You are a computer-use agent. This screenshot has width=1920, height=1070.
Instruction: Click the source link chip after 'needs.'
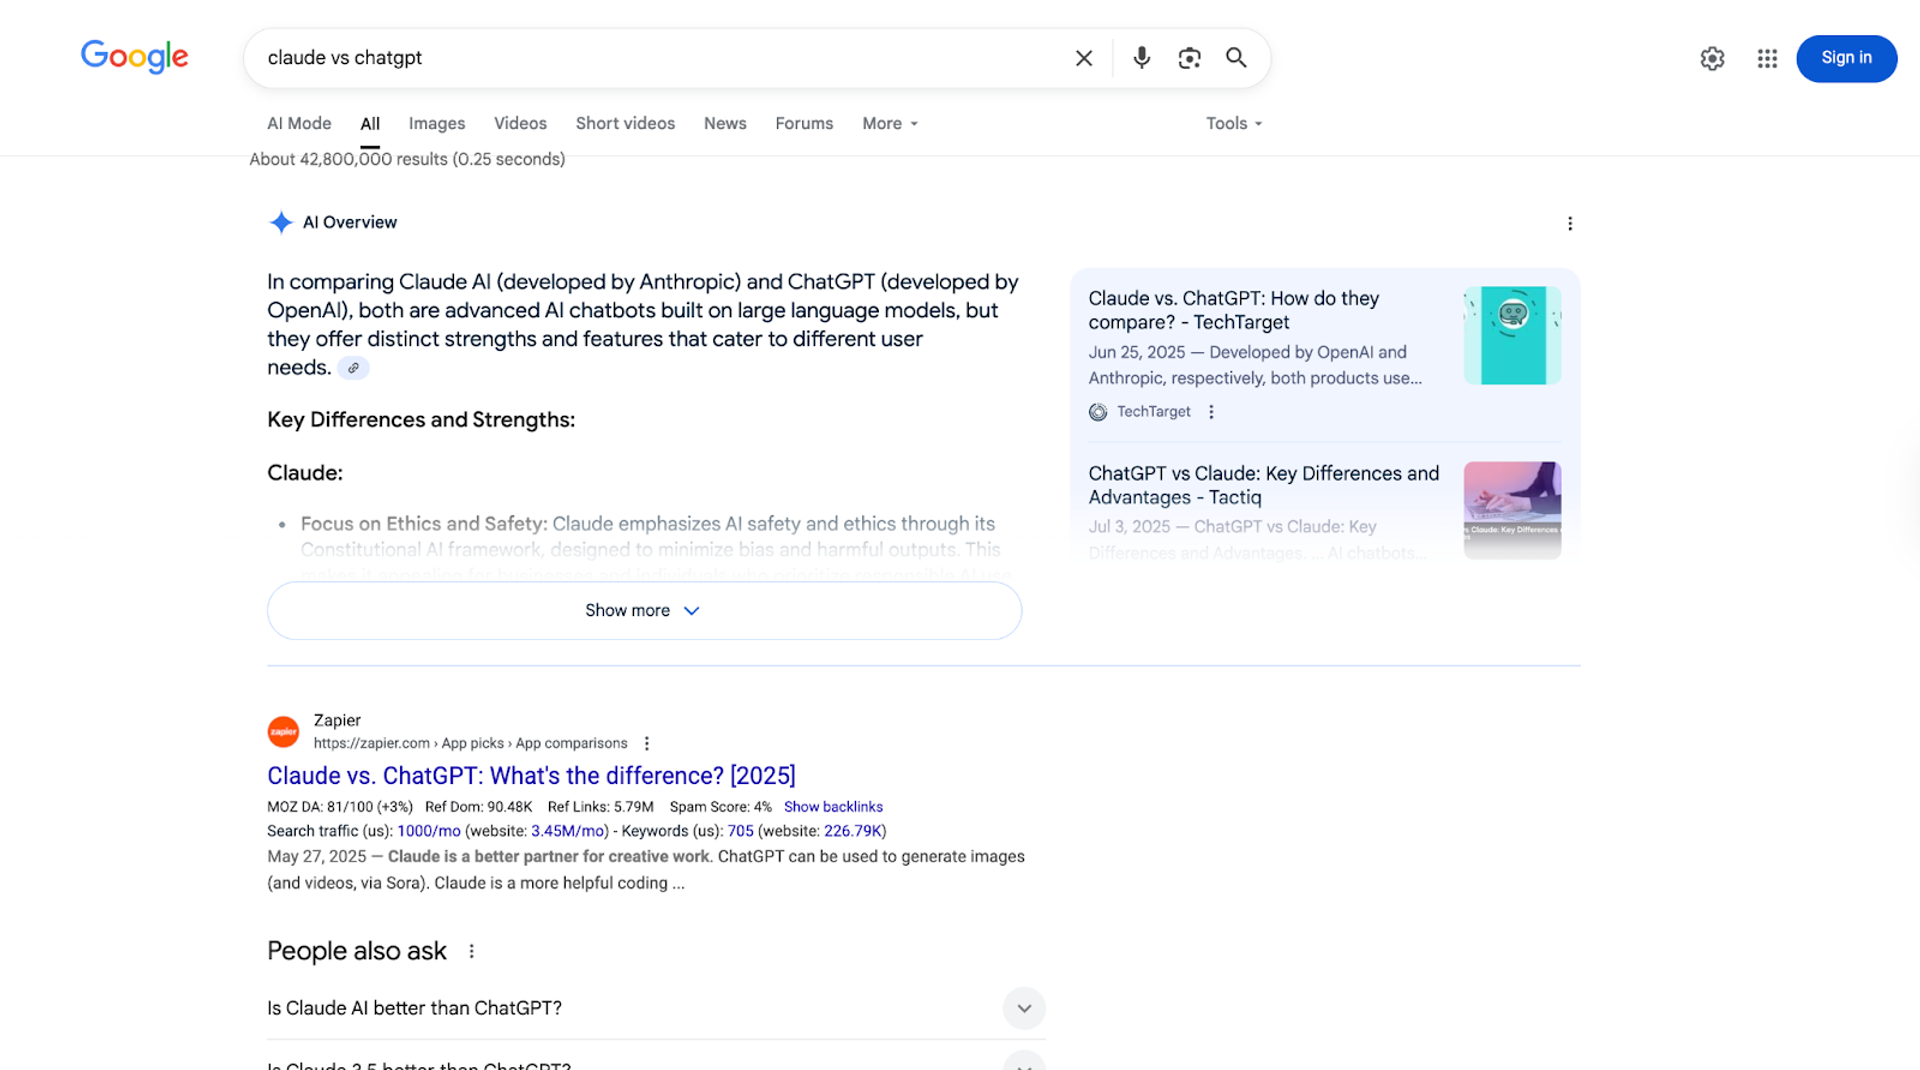pos(353,368)
